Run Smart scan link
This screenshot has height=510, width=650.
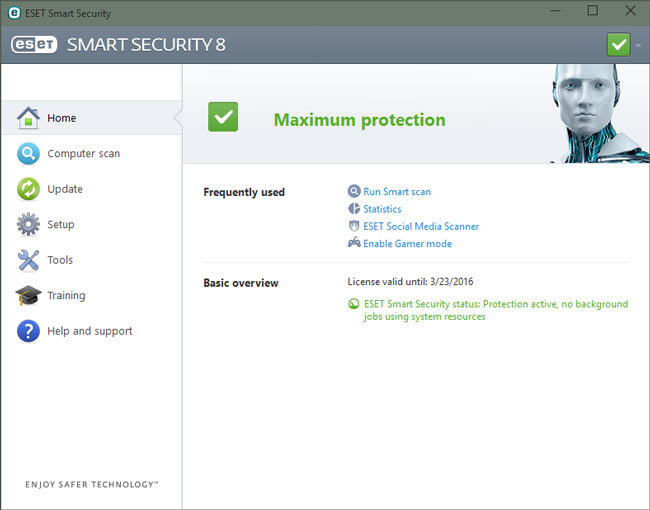pyautogui.click(x=397, y=192)
